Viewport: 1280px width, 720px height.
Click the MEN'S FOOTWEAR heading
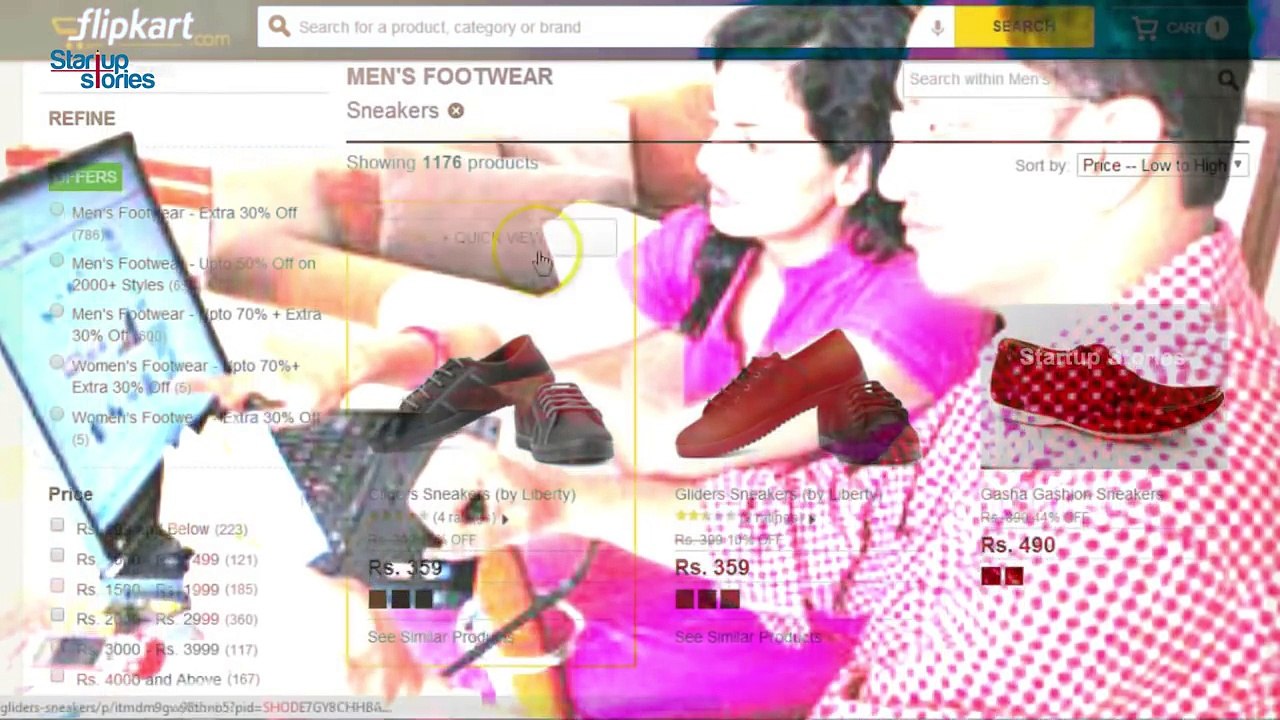pos(449,77)
